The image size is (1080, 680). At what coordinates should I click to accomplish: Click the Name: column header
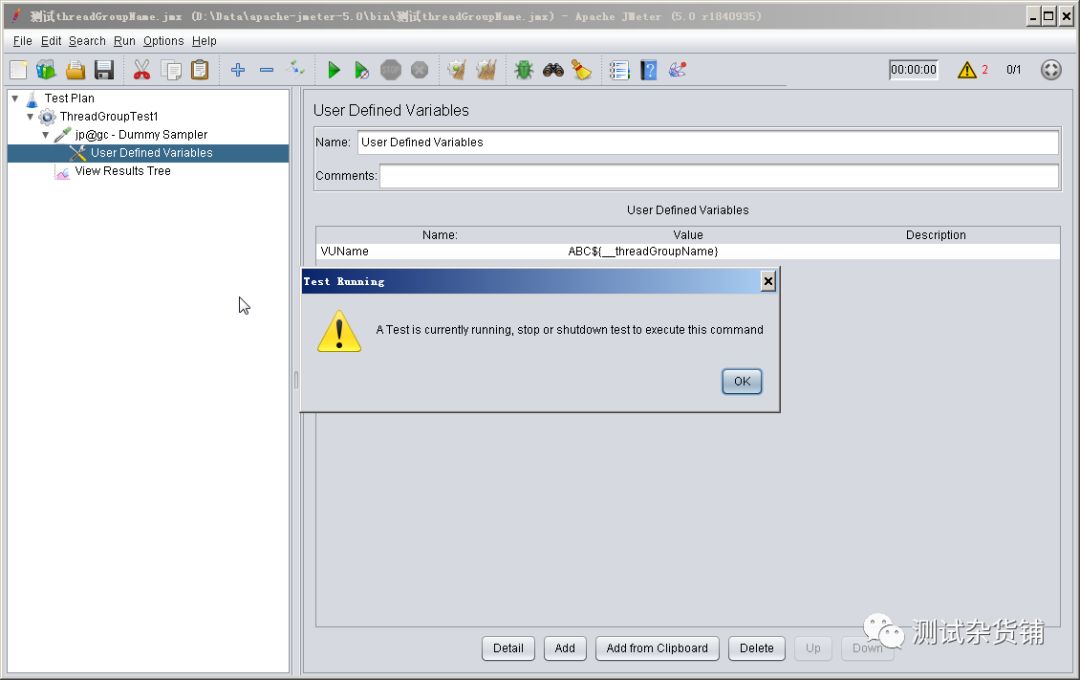point(440,235)
